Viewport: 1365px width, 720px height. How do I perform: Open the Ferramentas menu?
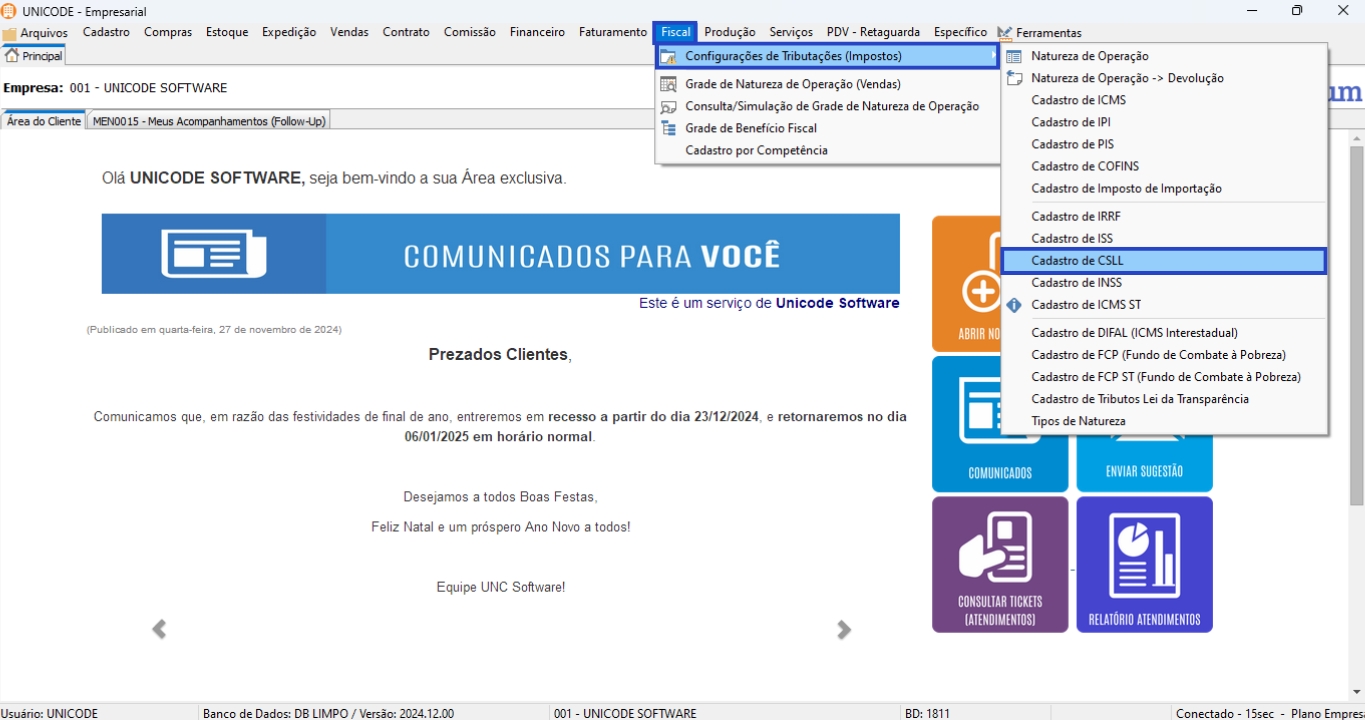(x=1047, y=32)
